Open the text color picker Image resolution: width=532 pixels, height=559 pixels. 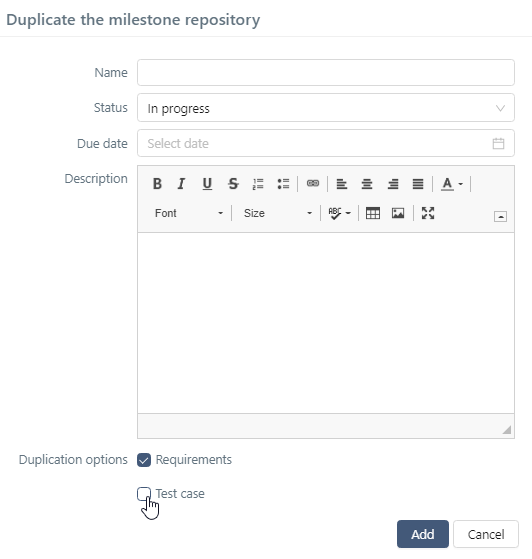point(452,184)
